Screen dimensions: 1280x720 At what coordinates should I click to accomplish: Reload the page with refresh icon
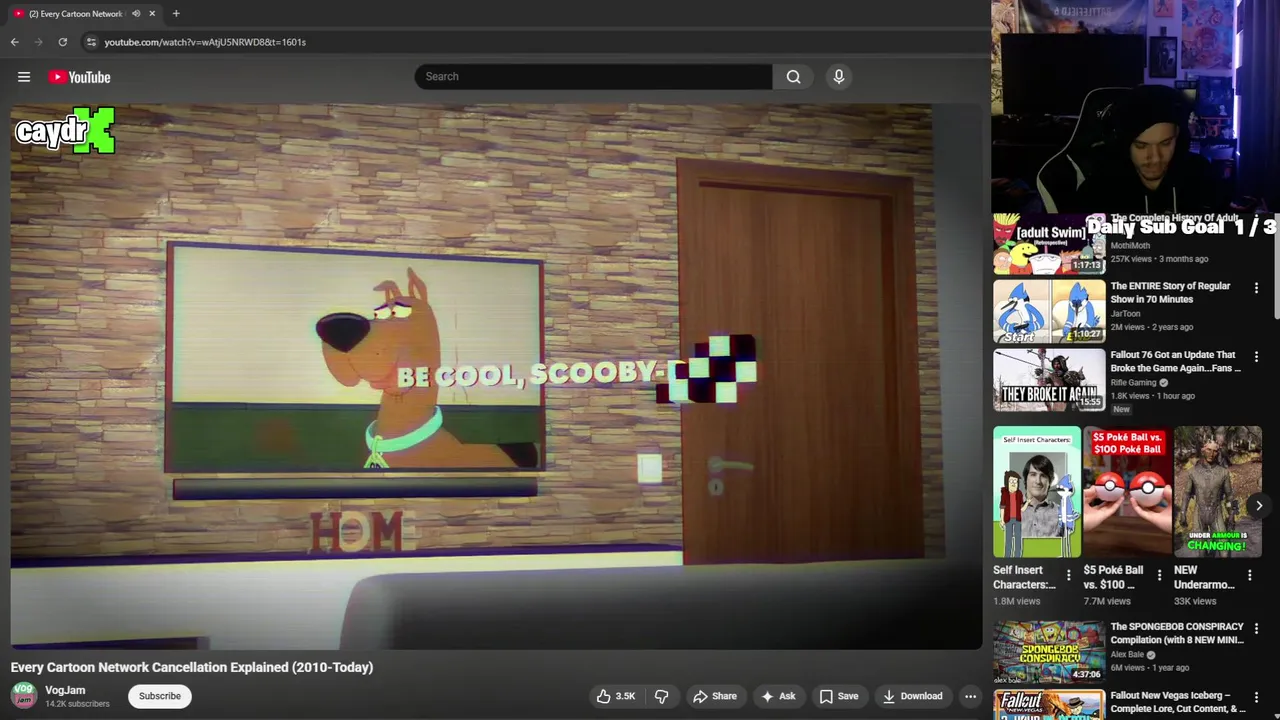pyautogui.click(x=63, y=42)
